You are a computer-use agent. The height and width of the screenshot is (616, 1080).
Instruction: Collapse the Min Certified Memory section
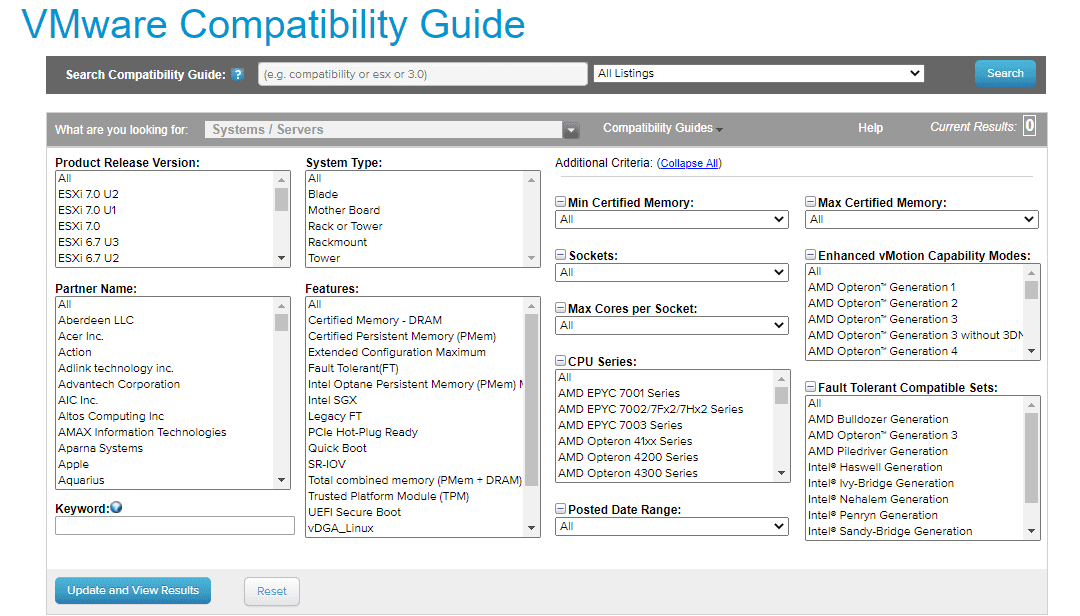561,202
